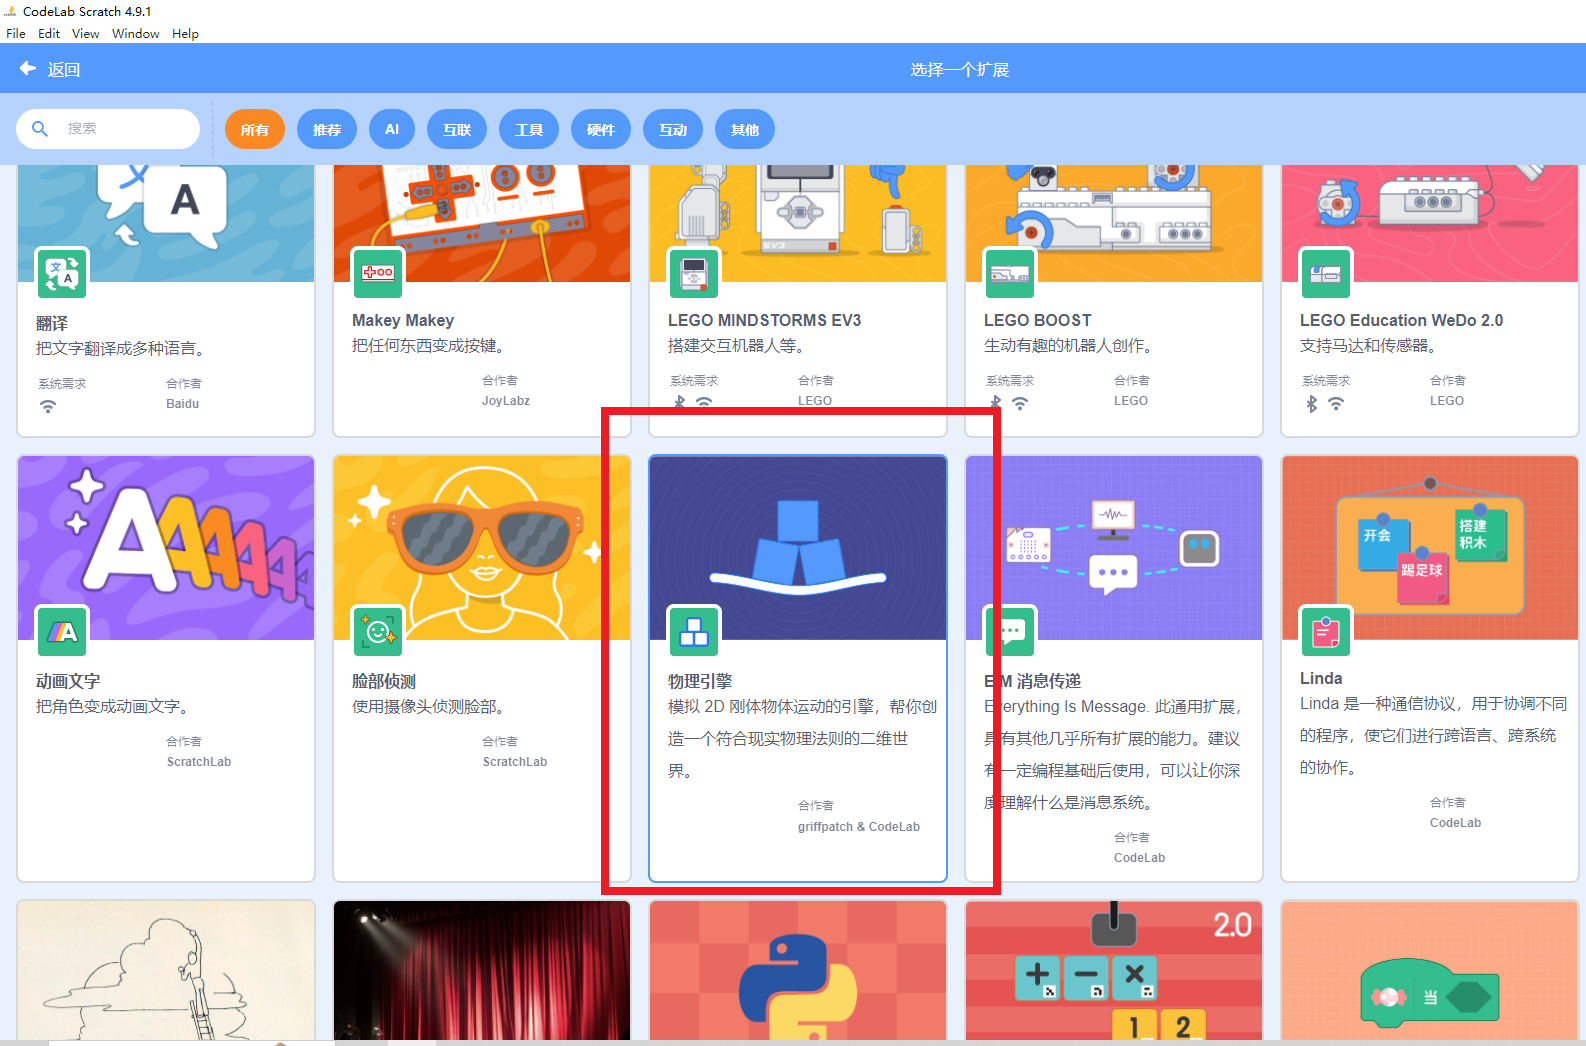Select the 互动 filter tag

tap(673, 129)
